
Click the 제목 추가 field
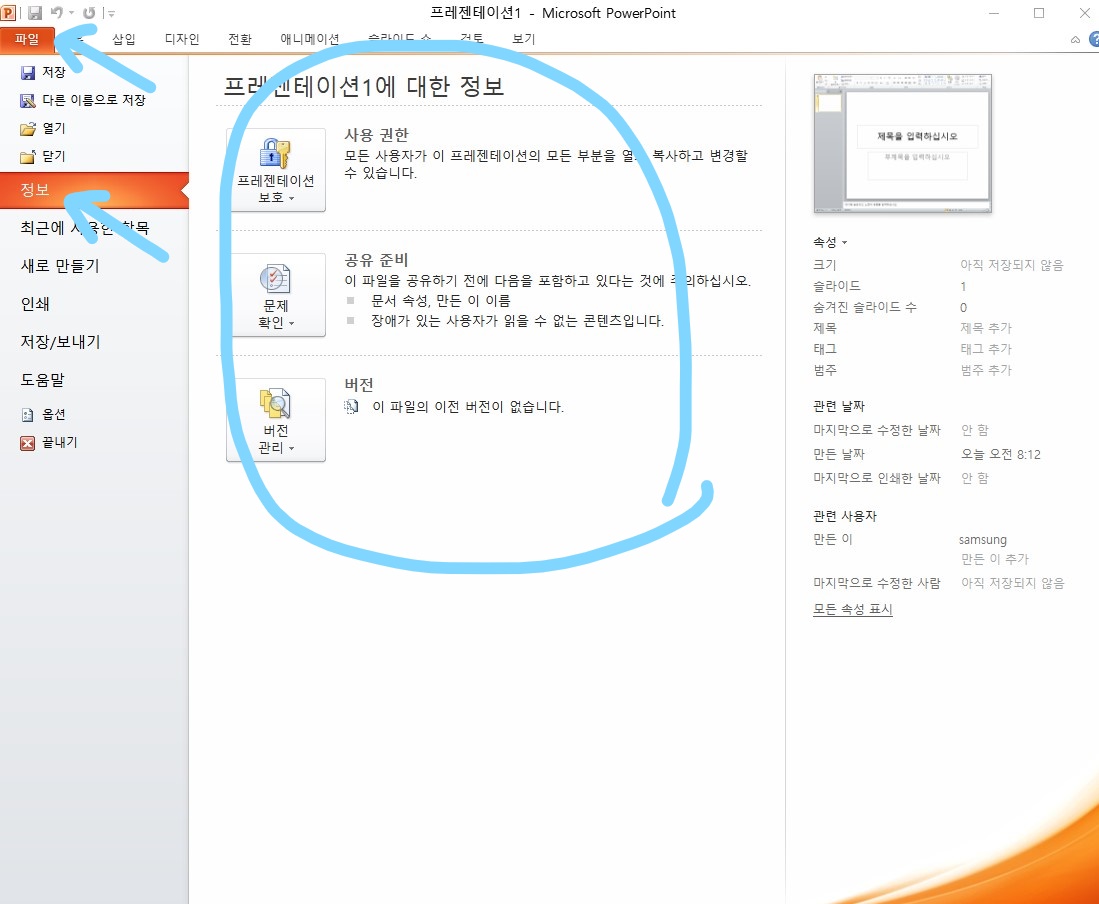986,328
